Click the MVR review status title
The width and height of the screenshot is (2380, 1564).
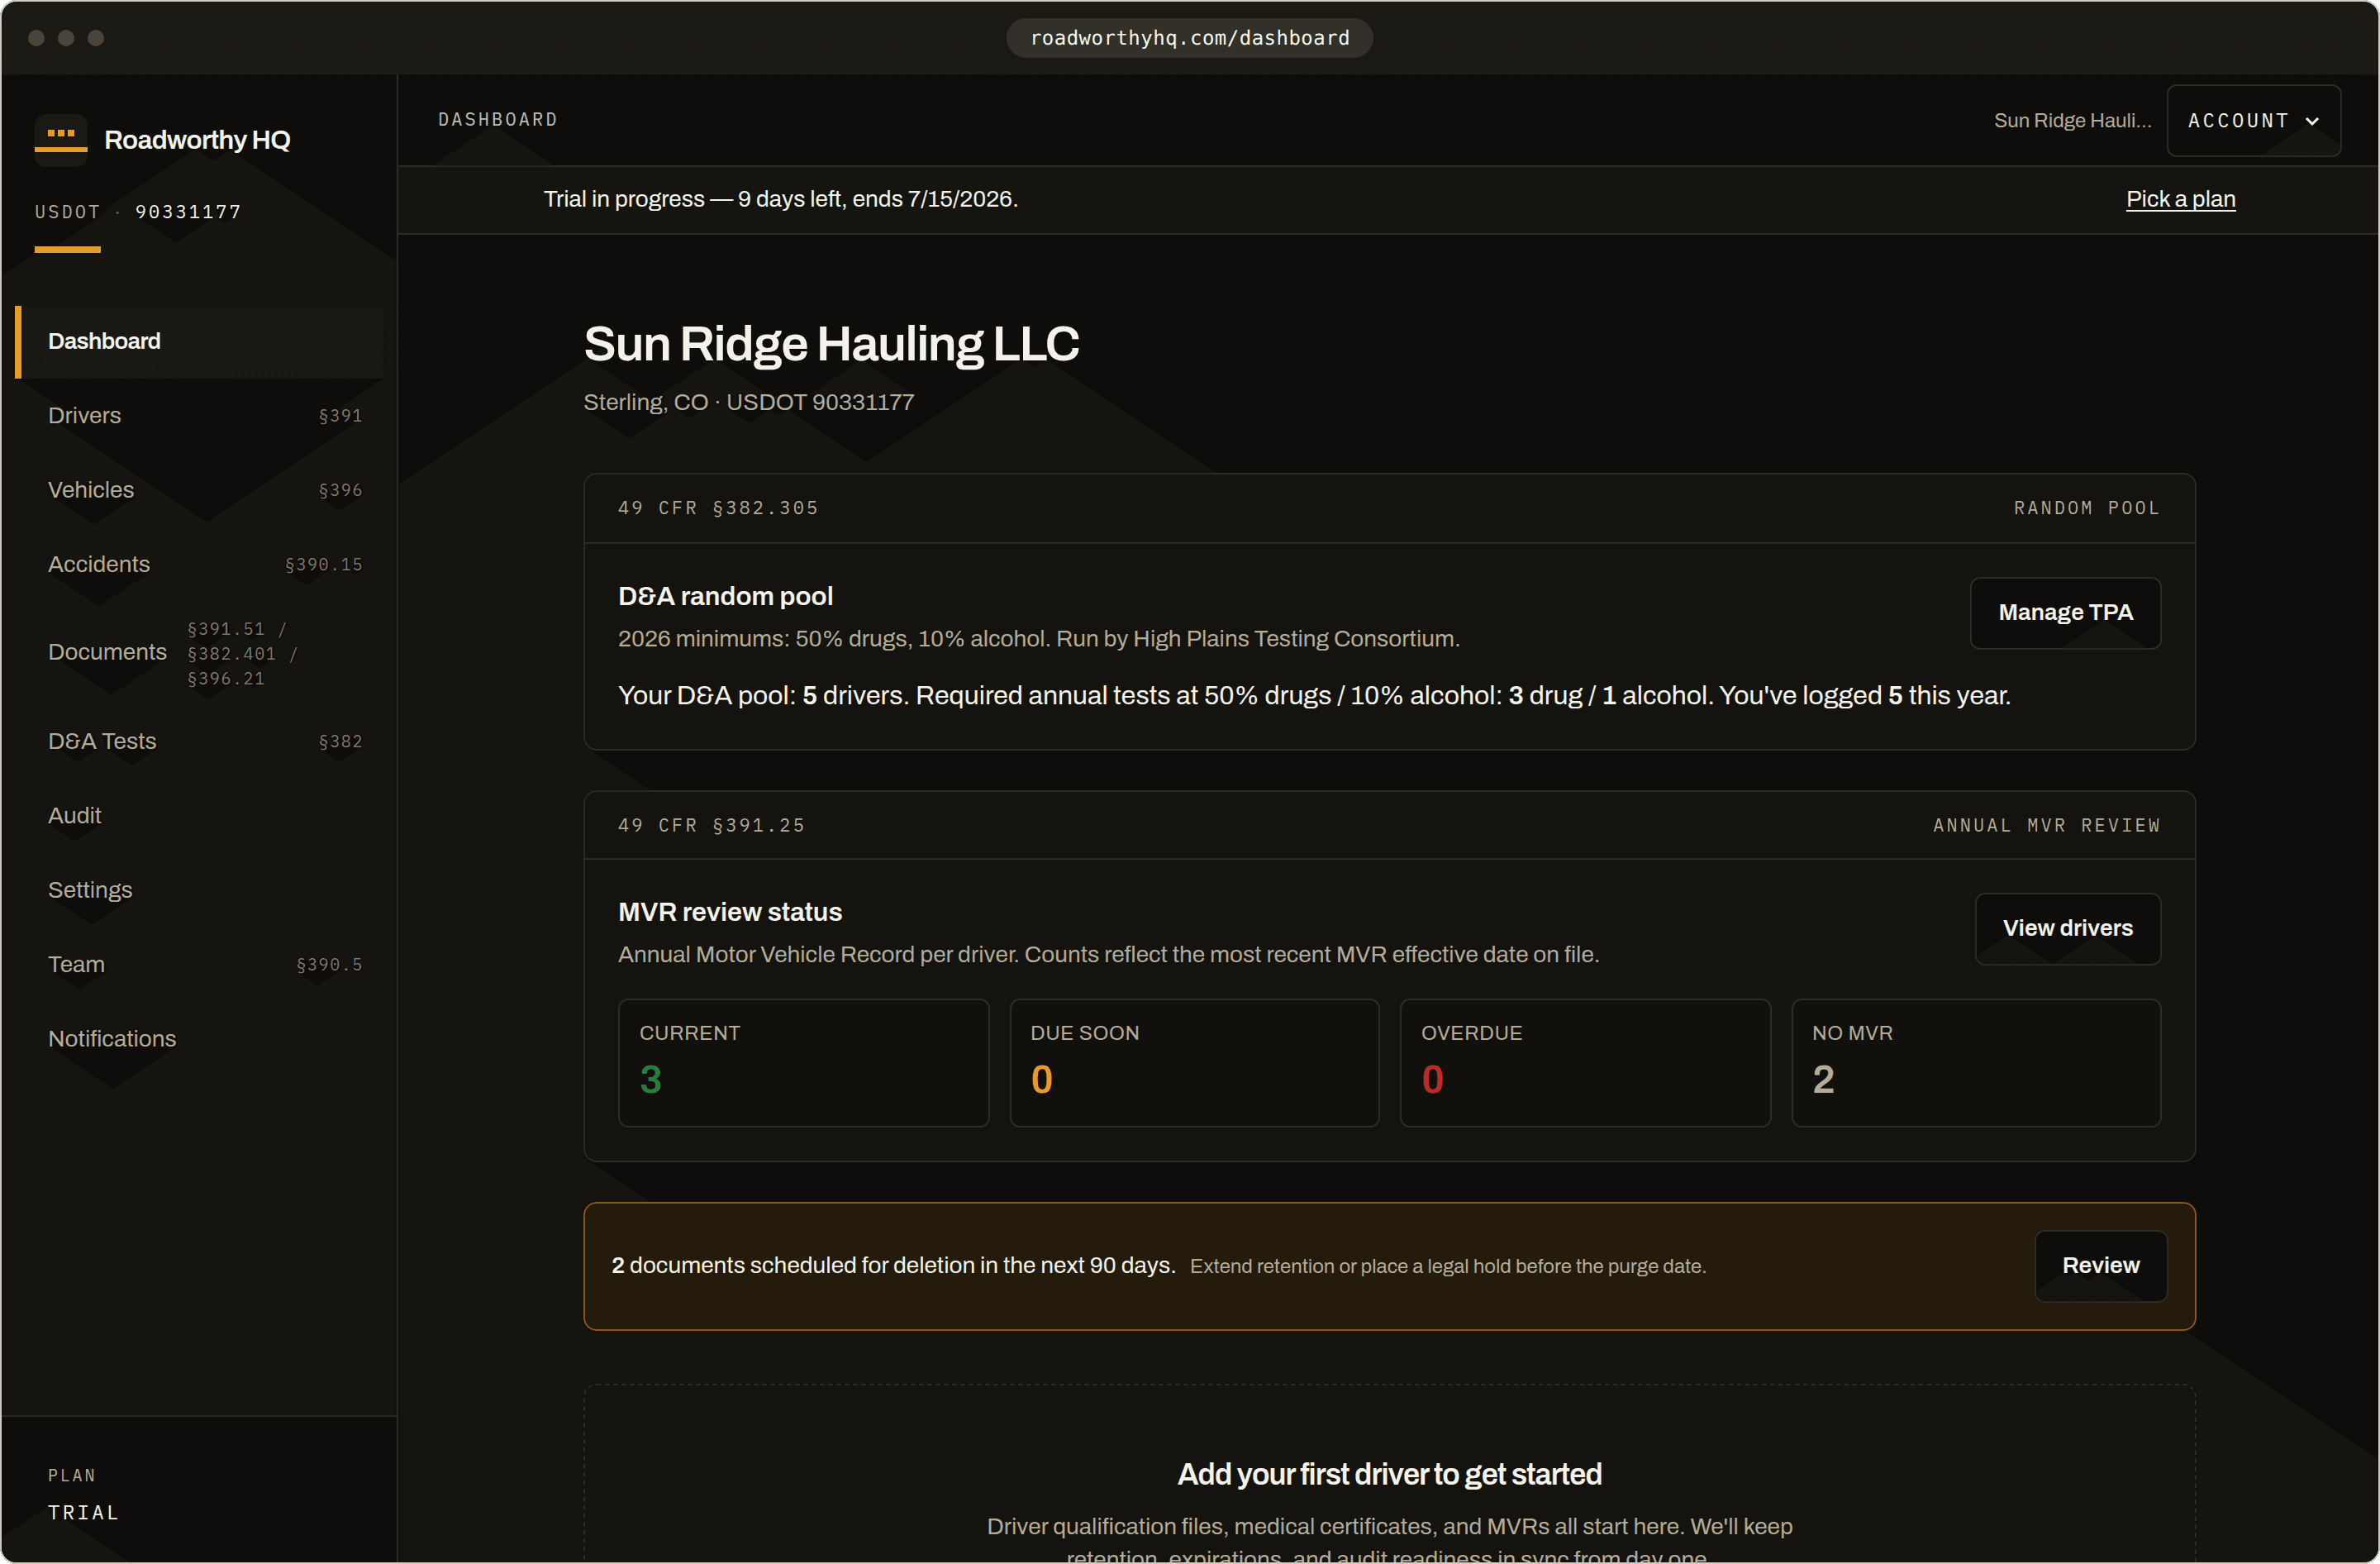point(730,913)
